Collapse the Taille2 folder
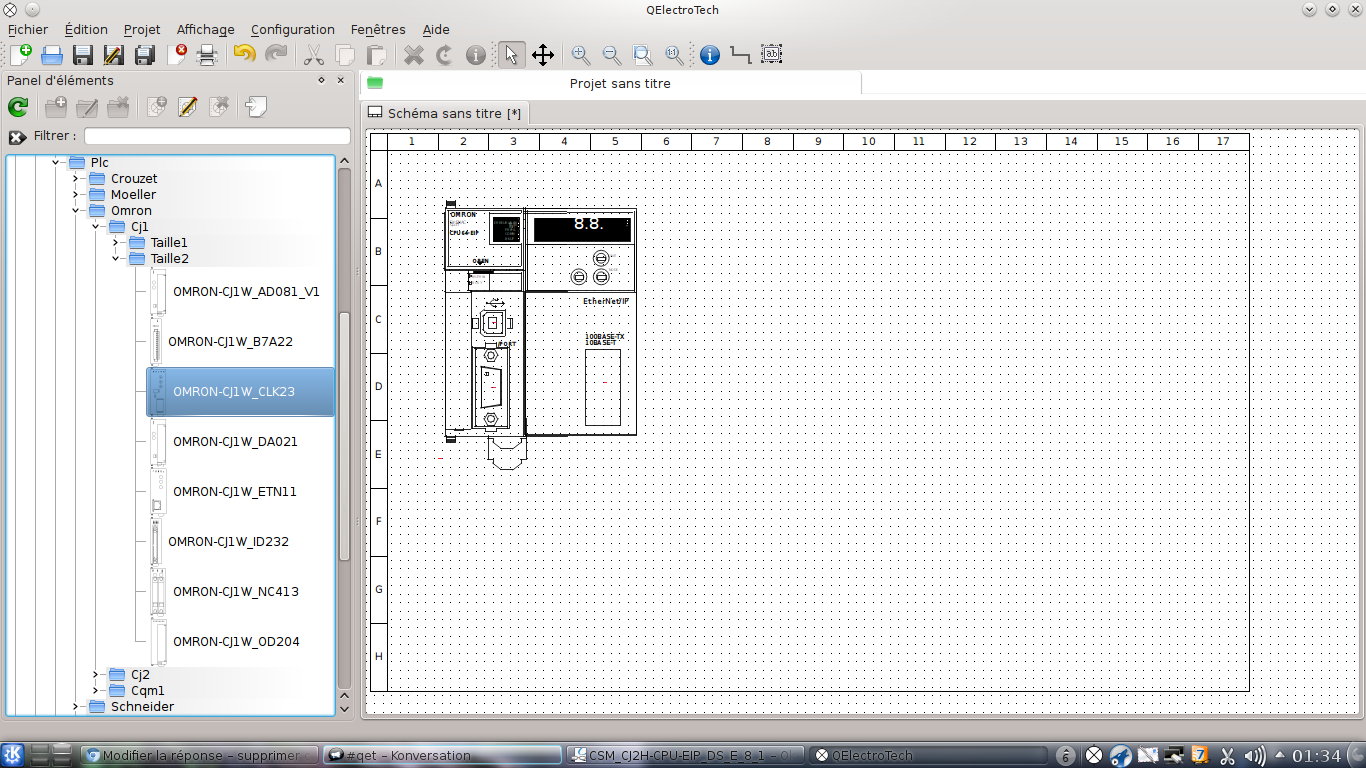The image size is (1366, 768). (116, 258)
